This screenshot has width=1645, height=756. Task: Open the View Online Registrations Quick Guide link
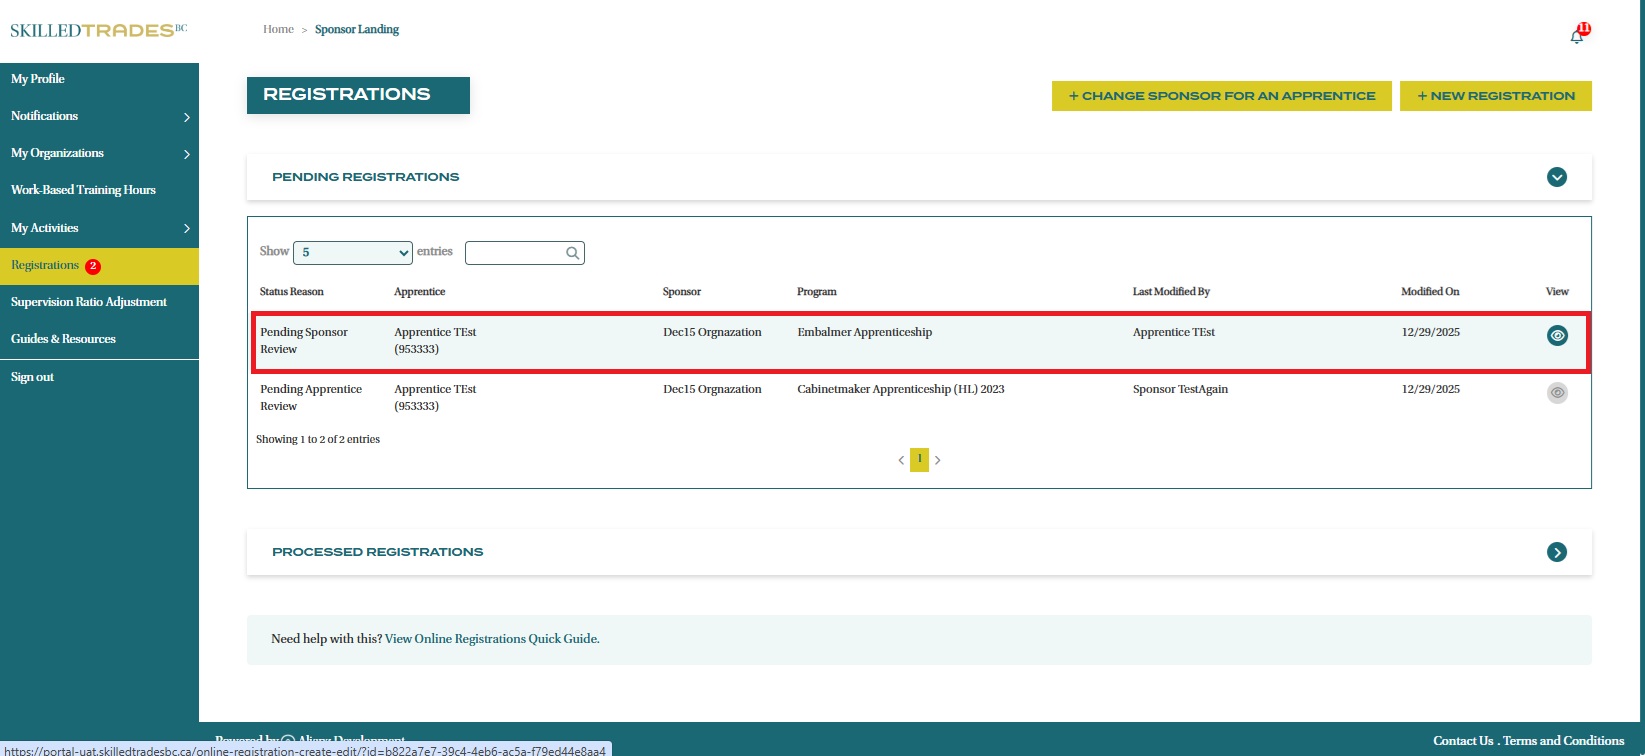[492, 639]
